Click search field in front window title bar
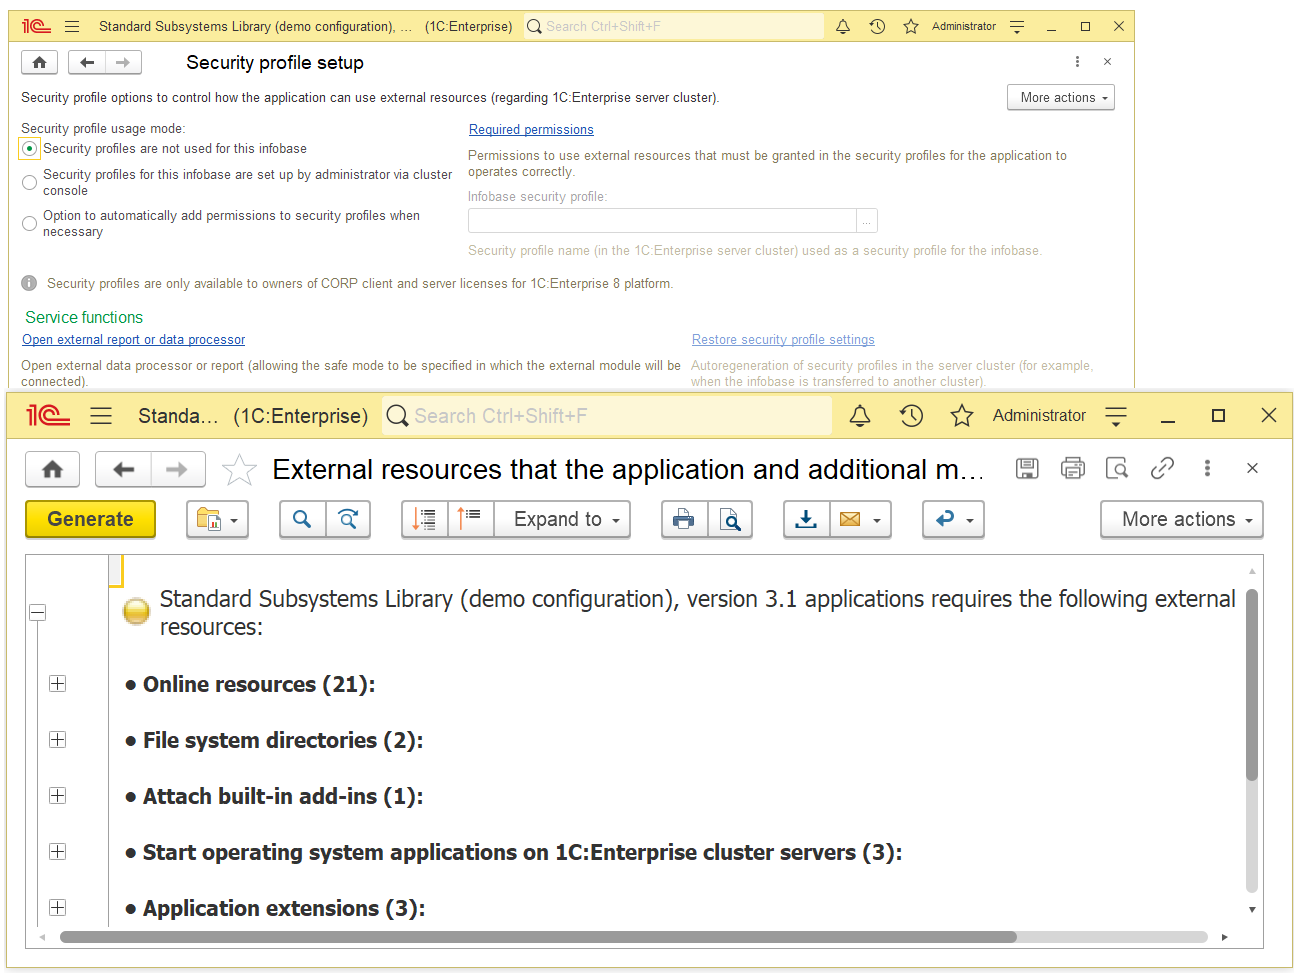Viewport: 1301px width, 973px height. [x=607, y=416]
